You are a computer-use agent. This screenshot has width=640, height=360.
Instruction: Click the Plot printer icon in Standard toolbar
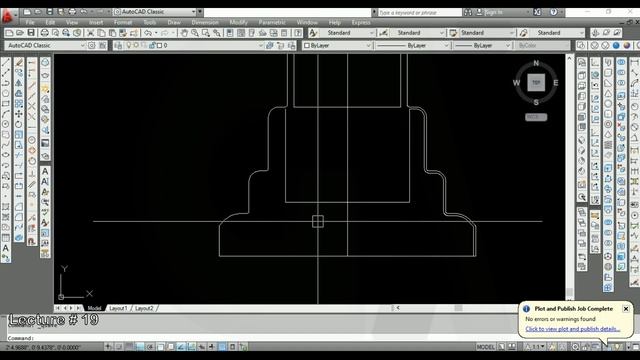coord(44,33)
